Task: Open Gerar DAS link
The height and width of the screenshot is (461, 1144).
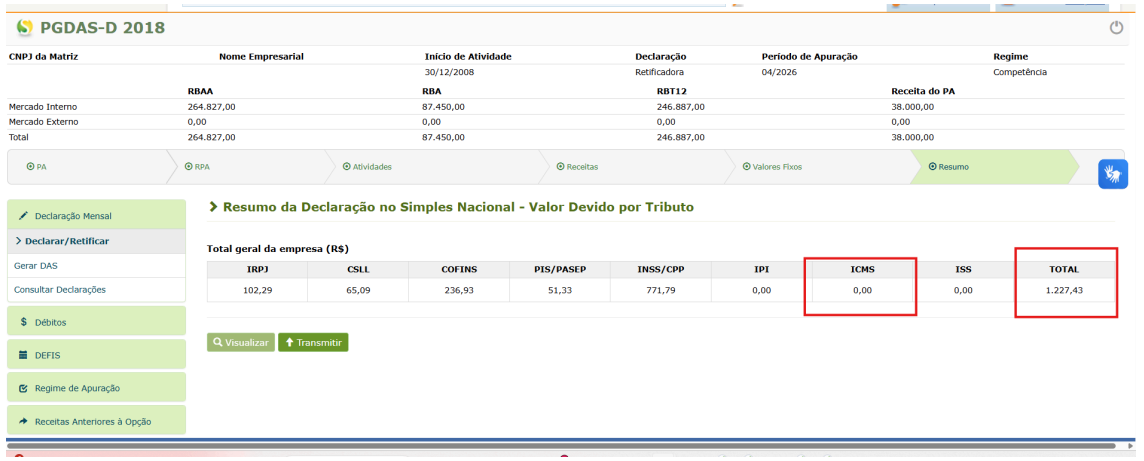Action: pyautogui.click(x=34, y=266)
